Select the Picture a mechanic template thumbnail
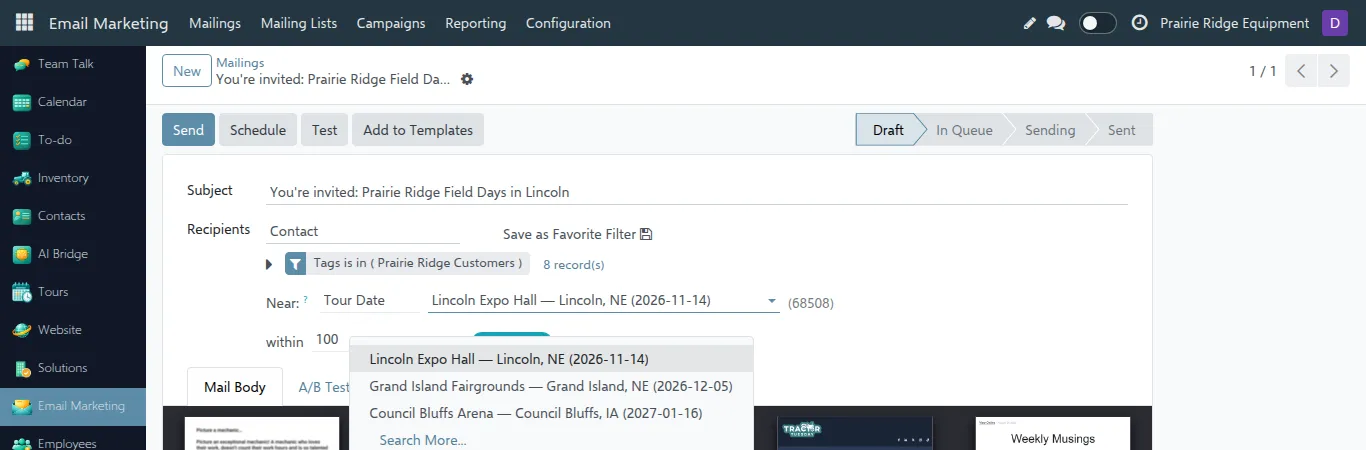Image resolution: width=1366 pixels, height=450 pixels. 262,434
